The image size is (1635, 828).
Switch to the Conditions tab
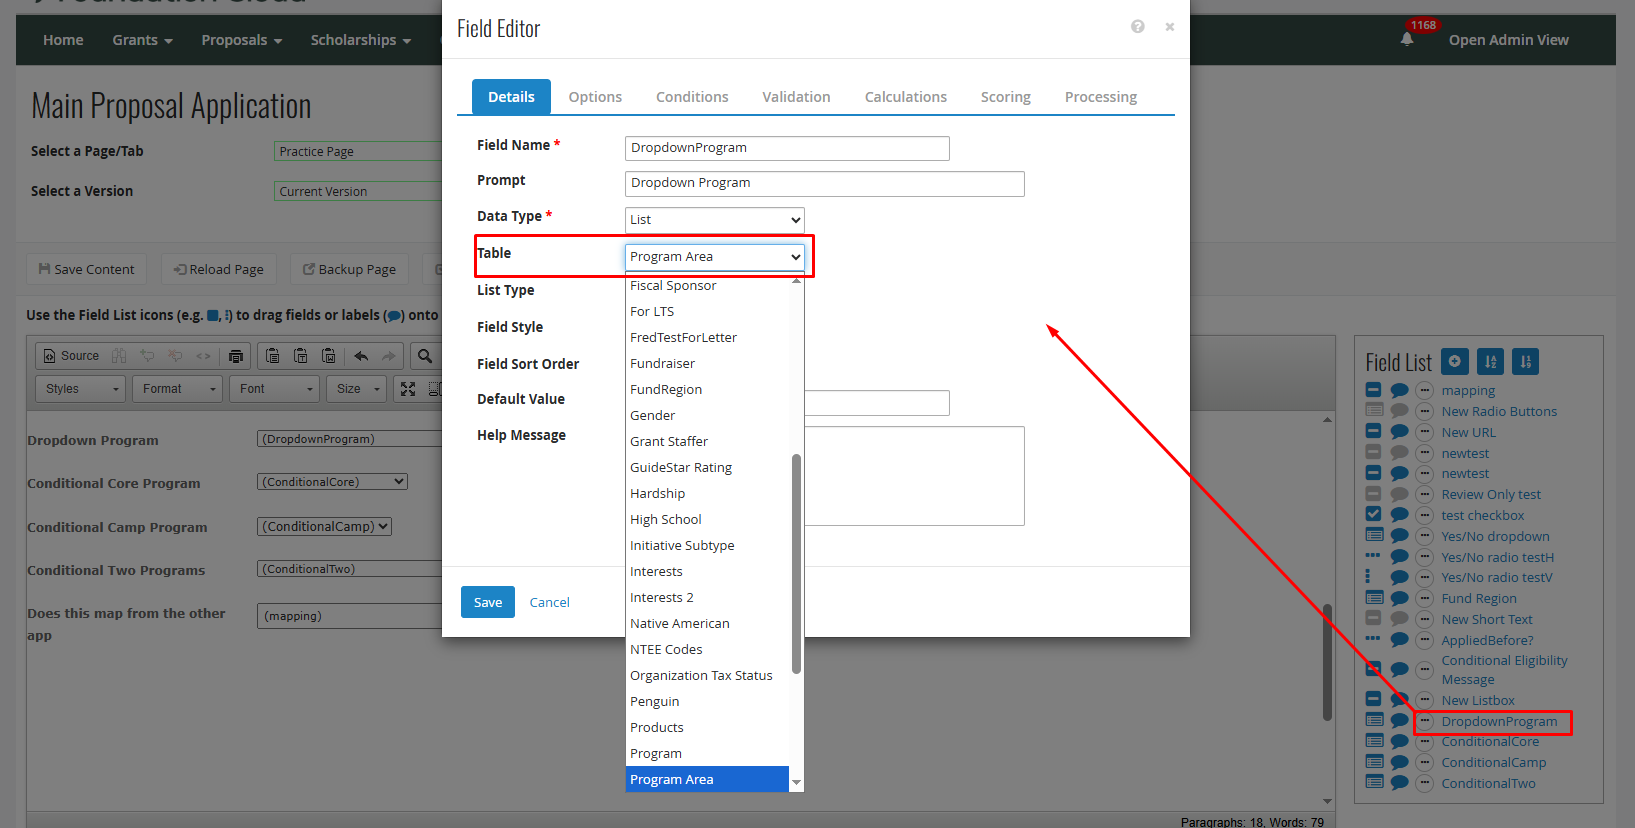pyautogui.click(x=692, y=97)
